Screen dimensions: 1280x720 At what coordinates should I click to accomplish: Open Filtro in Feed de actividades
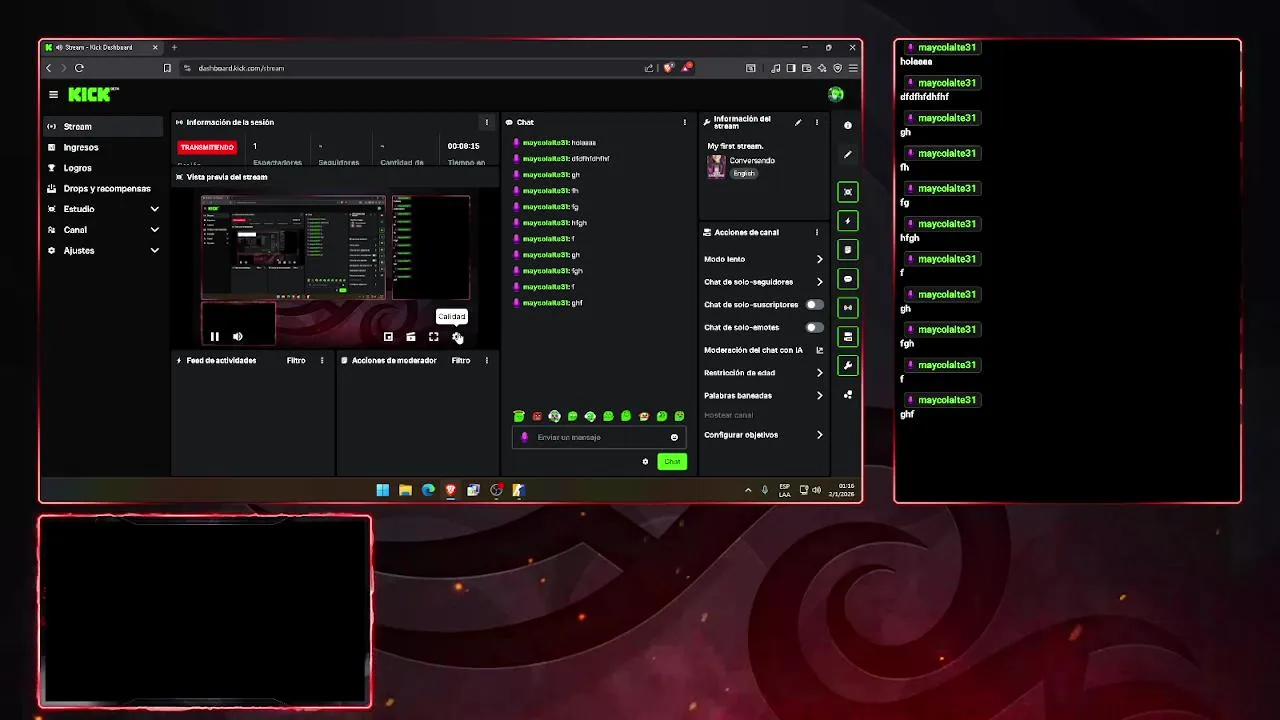[296, 360]
